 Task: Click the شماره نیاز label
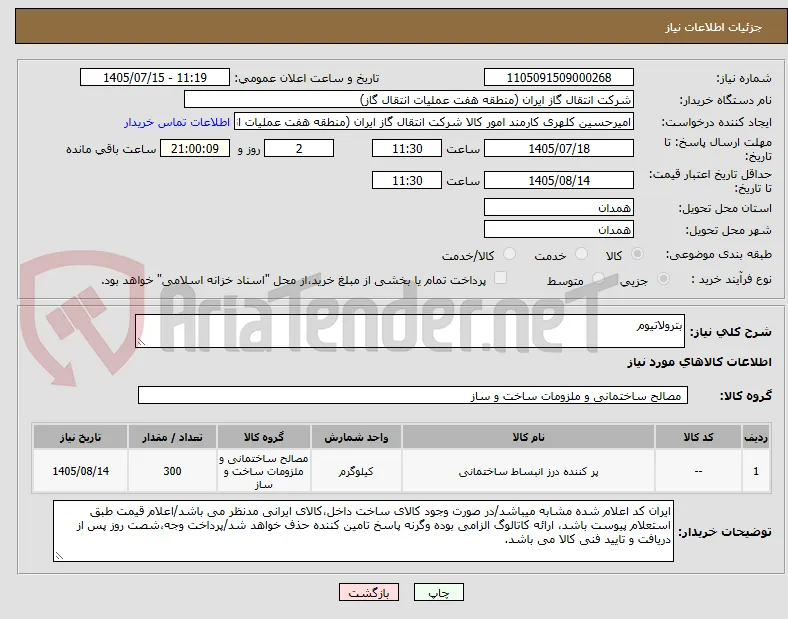(x=744, y=78)
